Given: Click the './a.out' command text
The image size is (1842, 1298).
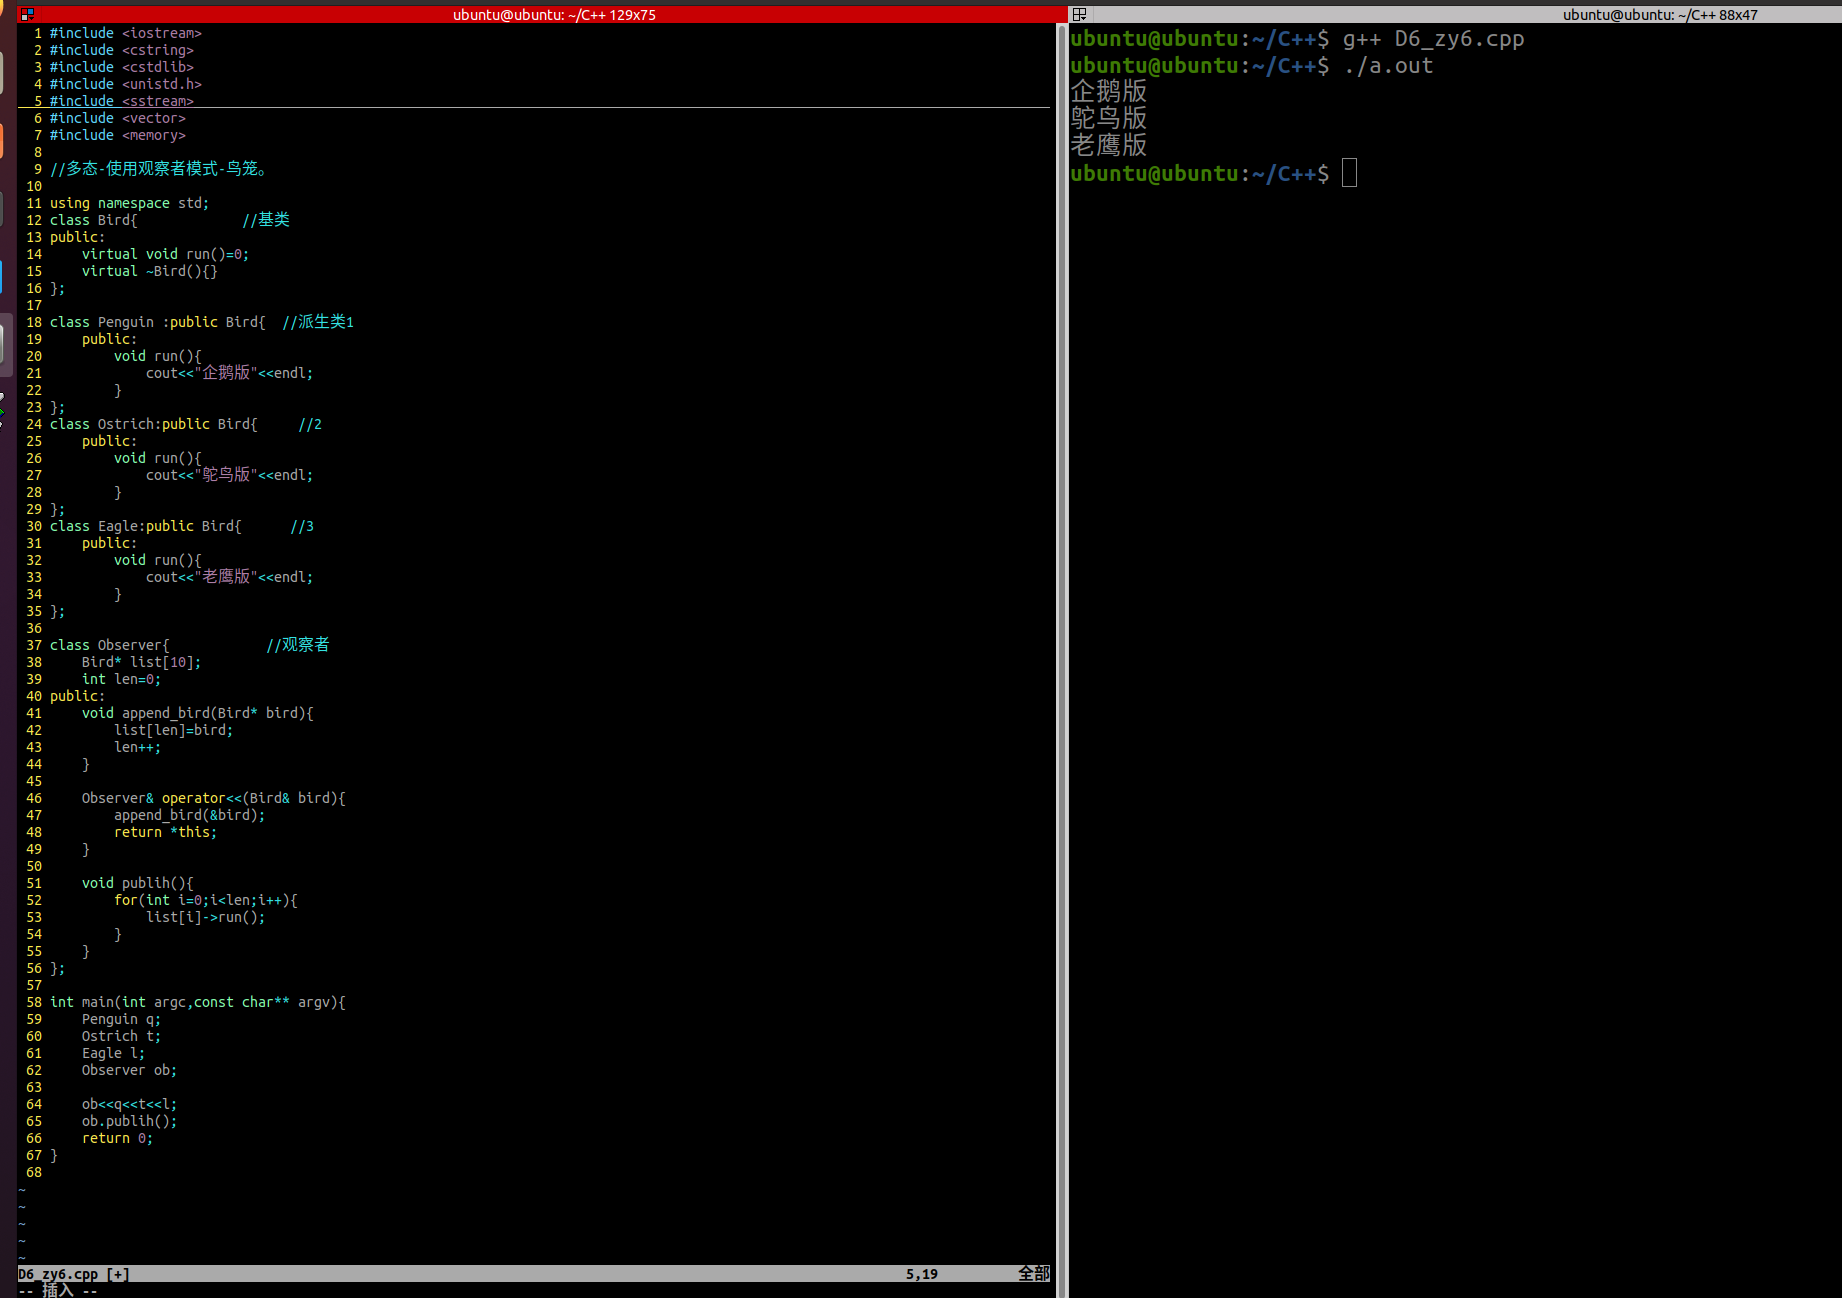Looking at the screenshot, I should [x=1388, y=65].
